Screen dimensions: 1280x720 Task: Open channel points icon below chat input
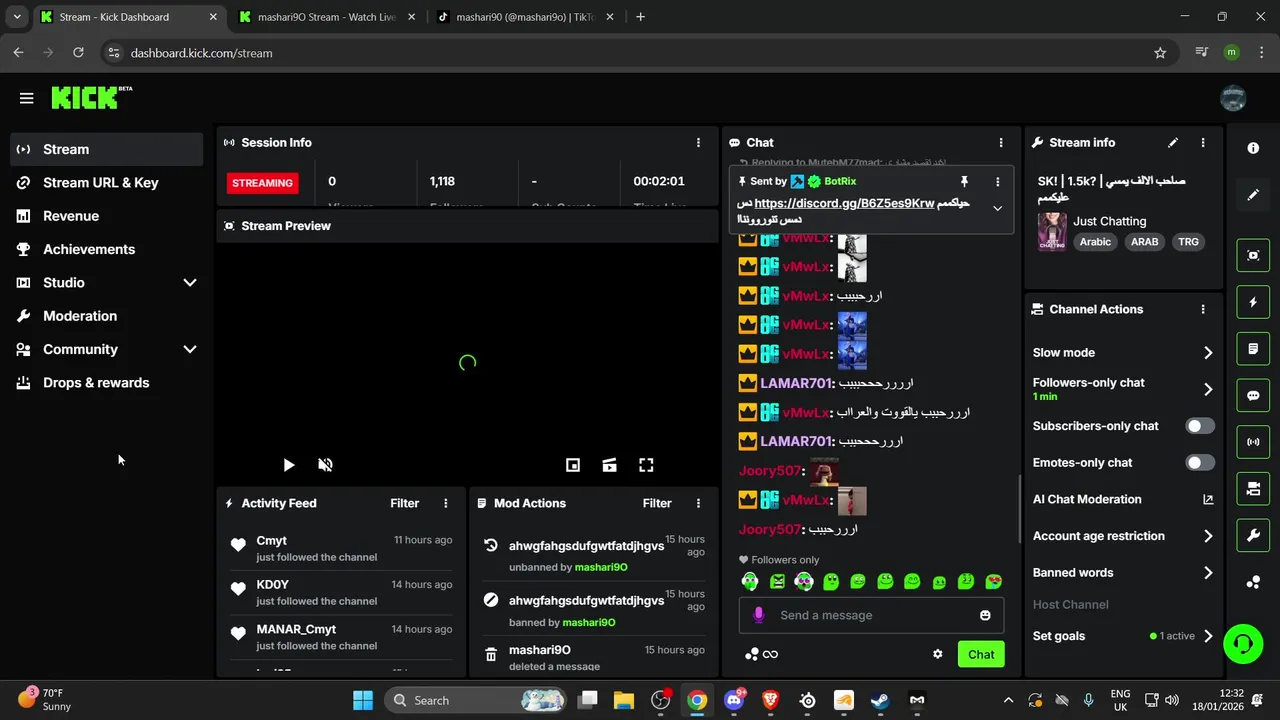752,654
